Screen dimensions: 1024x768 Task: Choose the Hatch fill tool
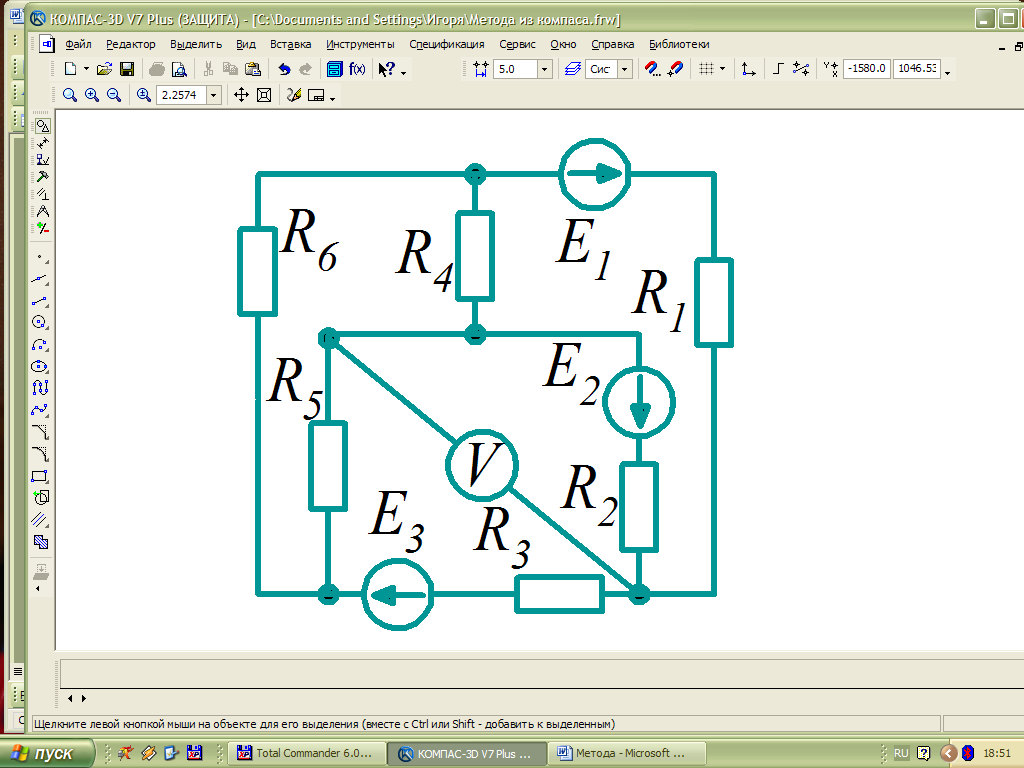pos(40,541)
